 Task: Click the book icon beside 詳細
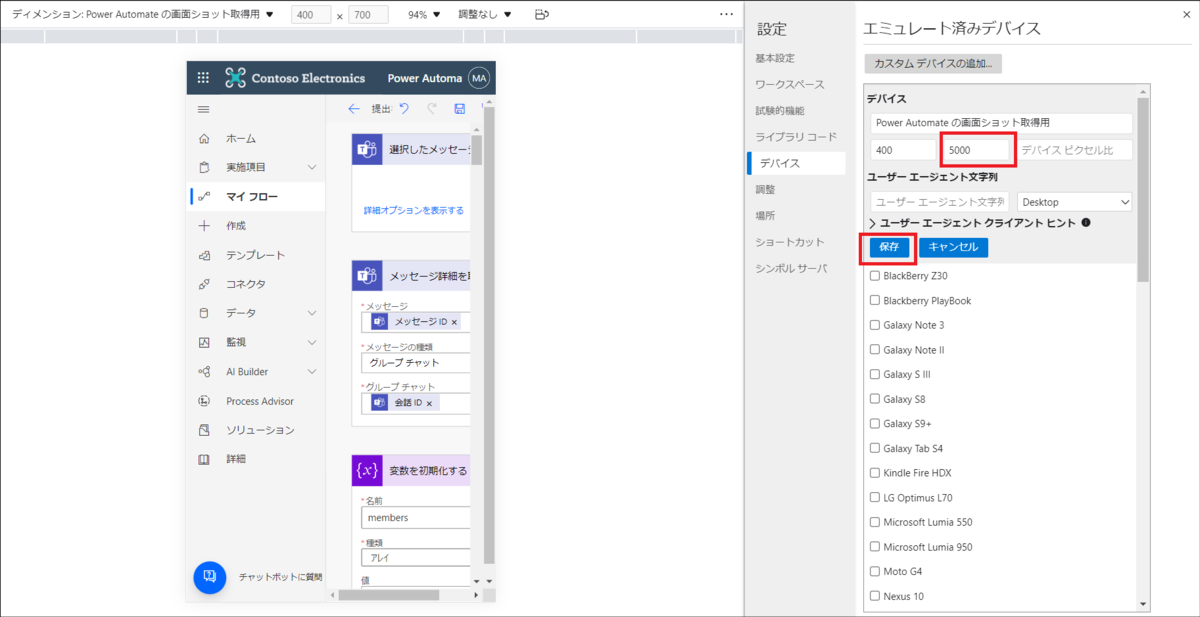click(x=204, y=459)
